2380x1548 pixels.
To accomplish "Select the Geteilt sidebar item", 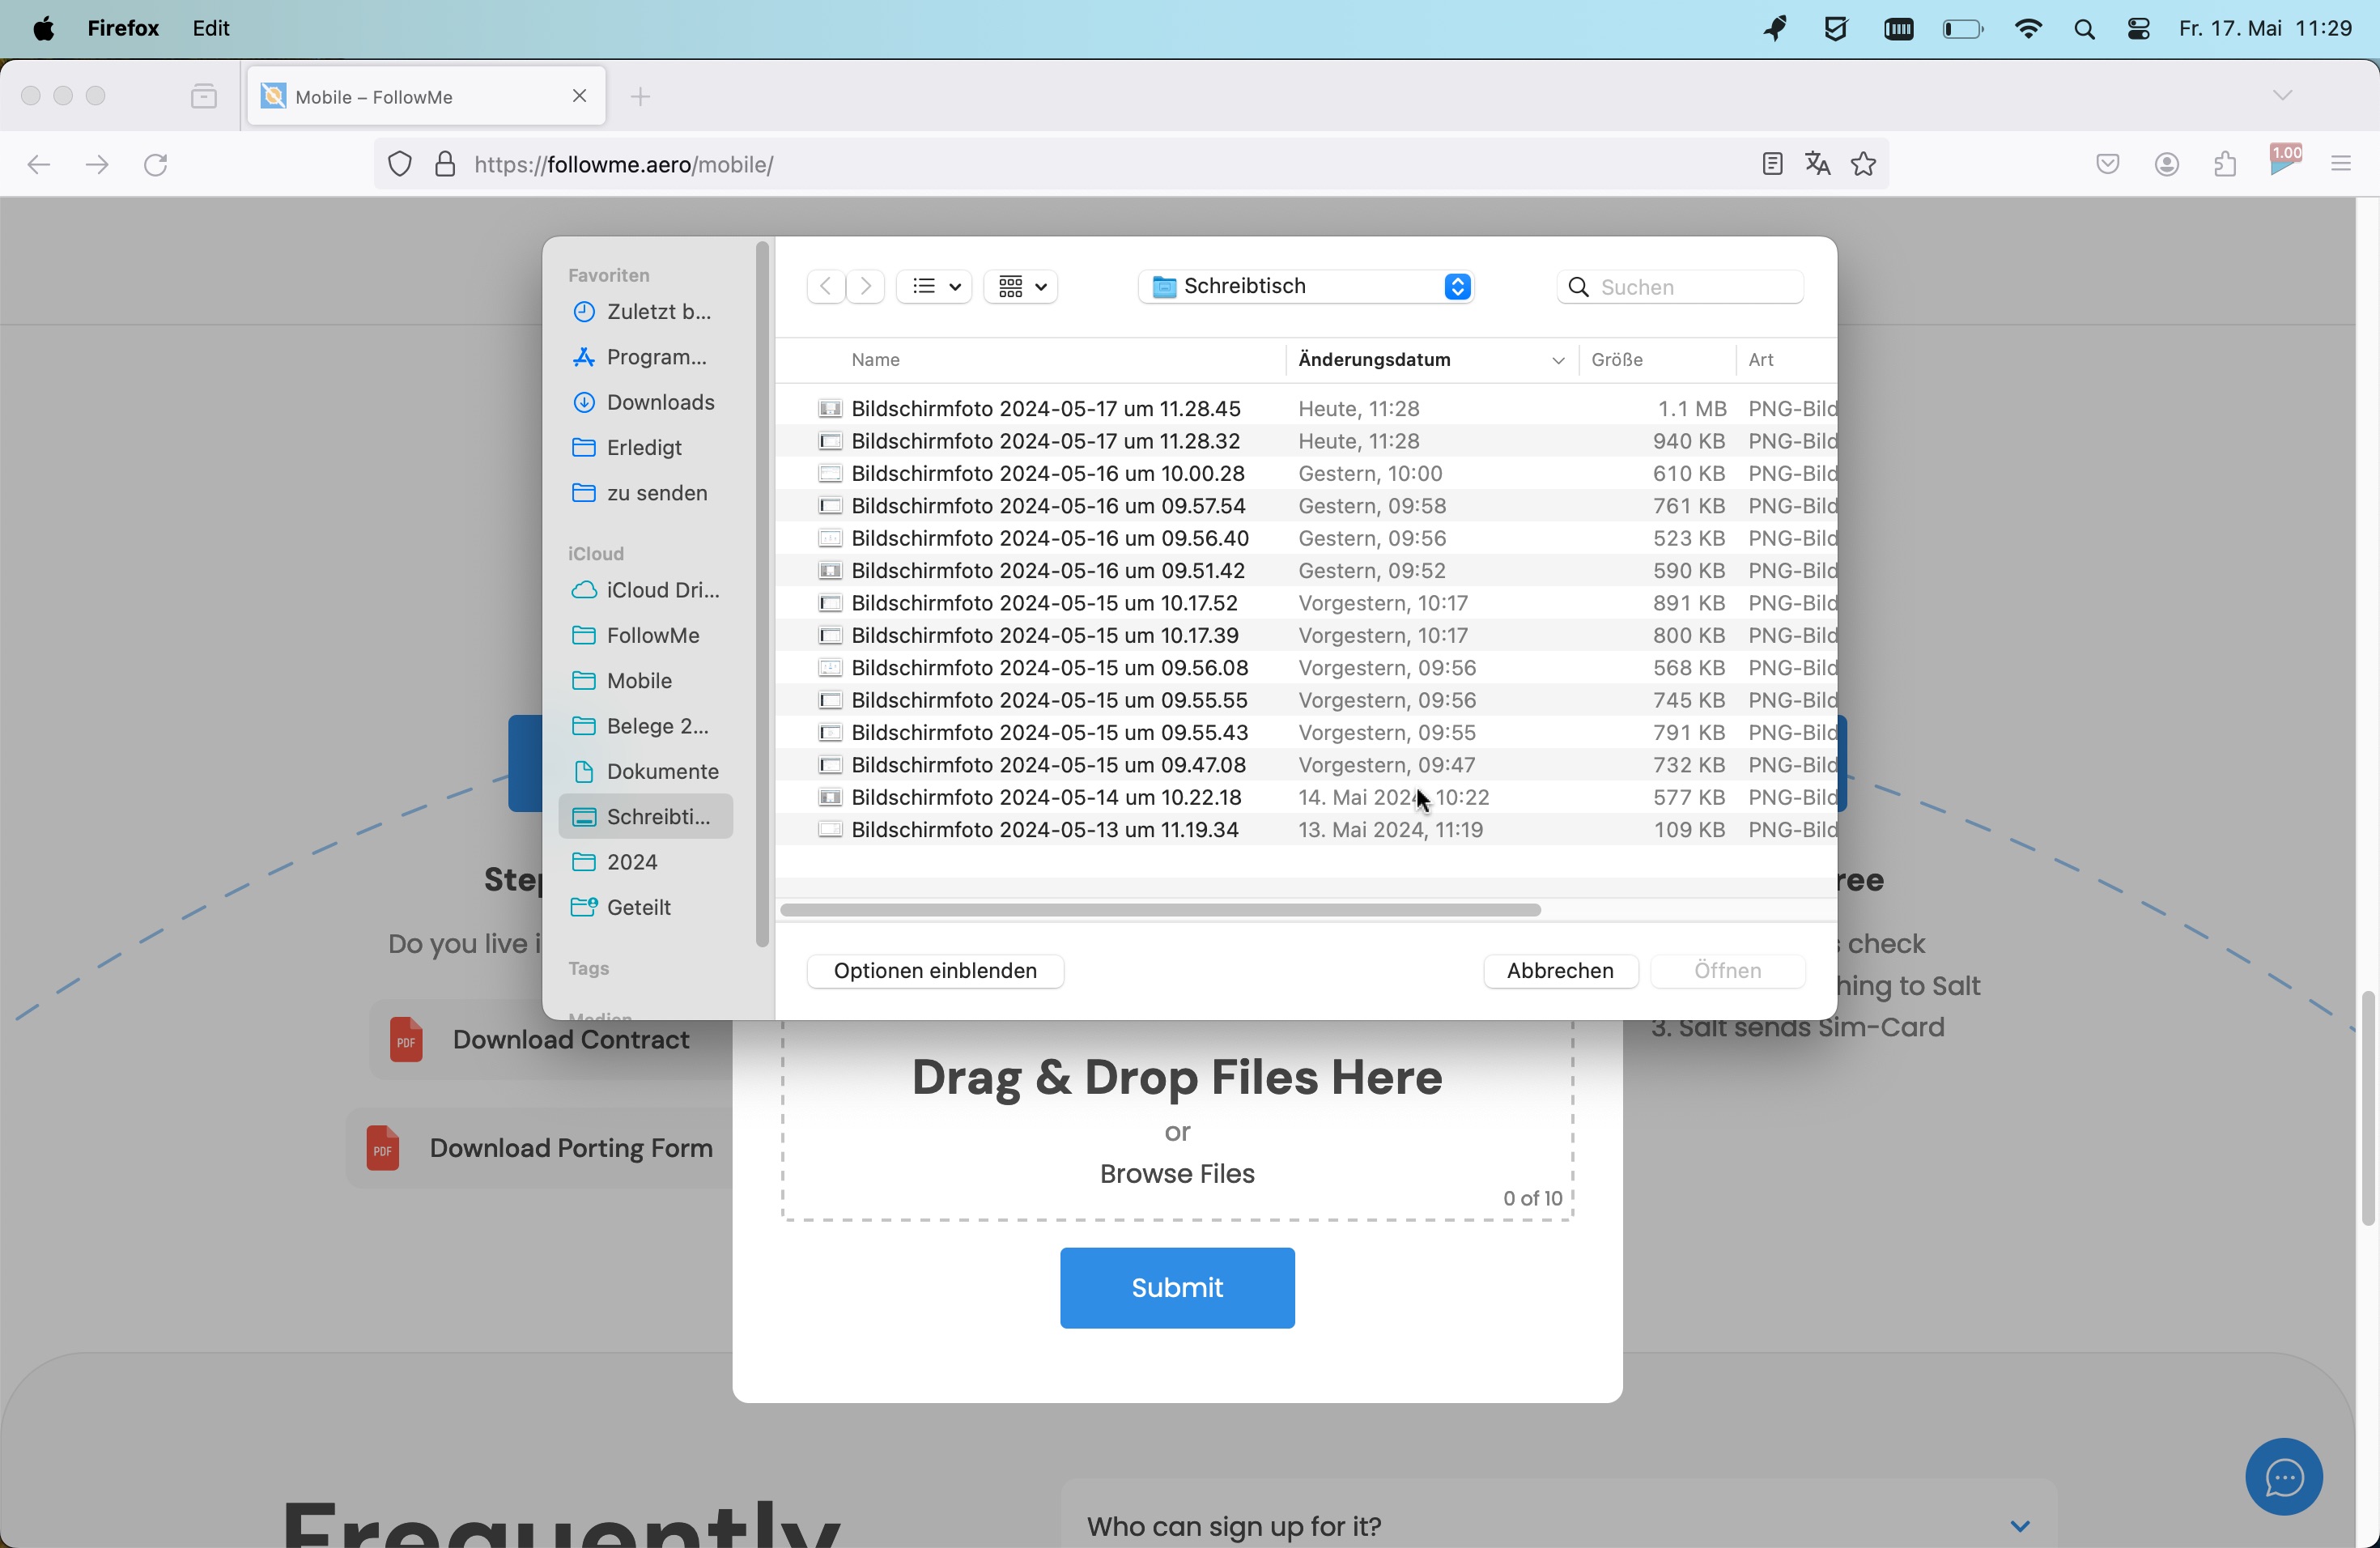I will [x=645, y=907].
